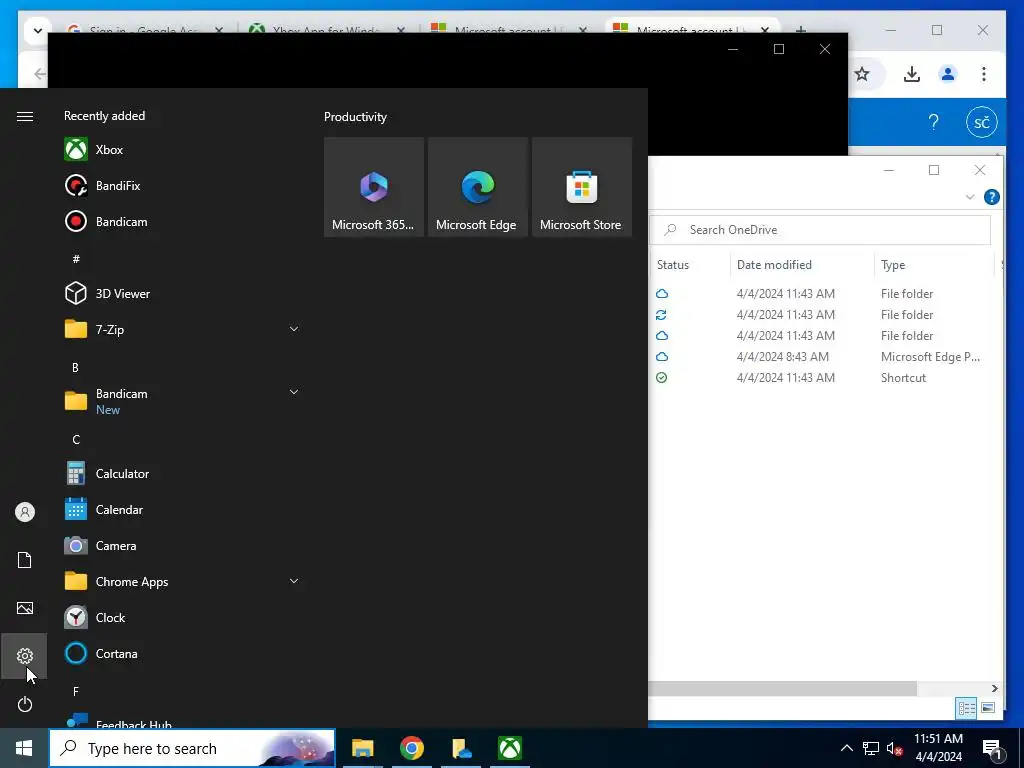Jump to the # section header
1024x768 pixels.
coord(76,259)
